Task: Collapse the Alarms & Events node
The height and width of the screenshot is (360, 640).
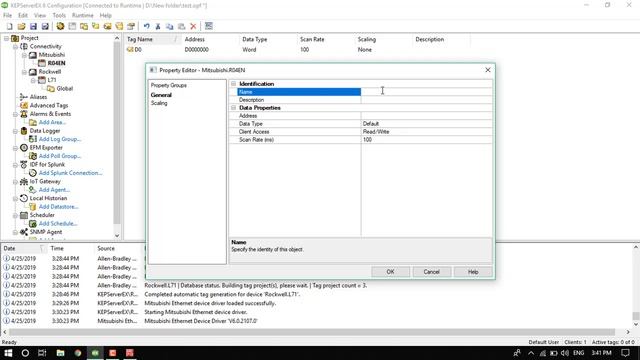Action: (x=16, y=114)
